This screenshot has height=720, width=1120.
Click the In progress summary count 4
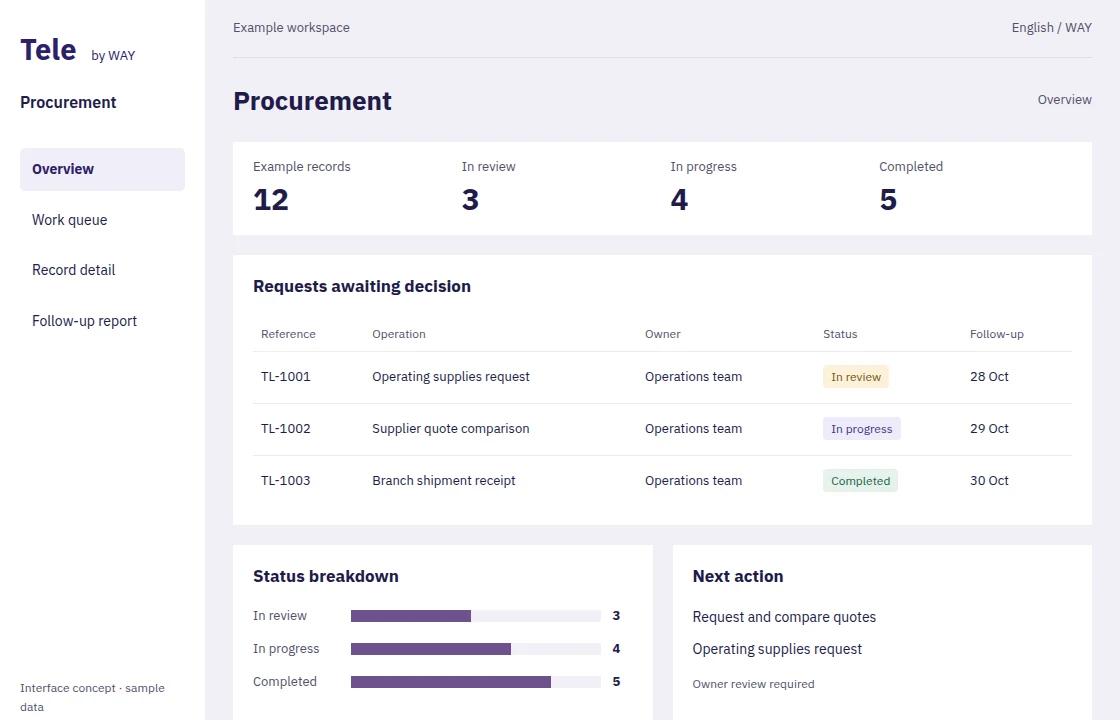pyautogui.click(x=679, y=200)
